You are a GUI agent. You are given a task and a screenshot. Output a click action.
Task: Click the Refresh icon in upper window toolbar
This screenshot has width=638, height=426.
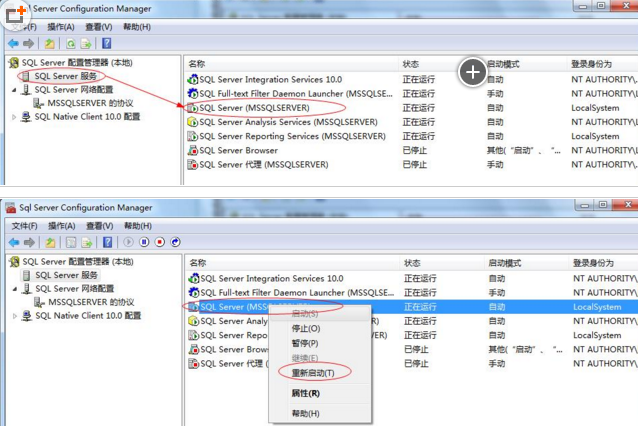71,43
